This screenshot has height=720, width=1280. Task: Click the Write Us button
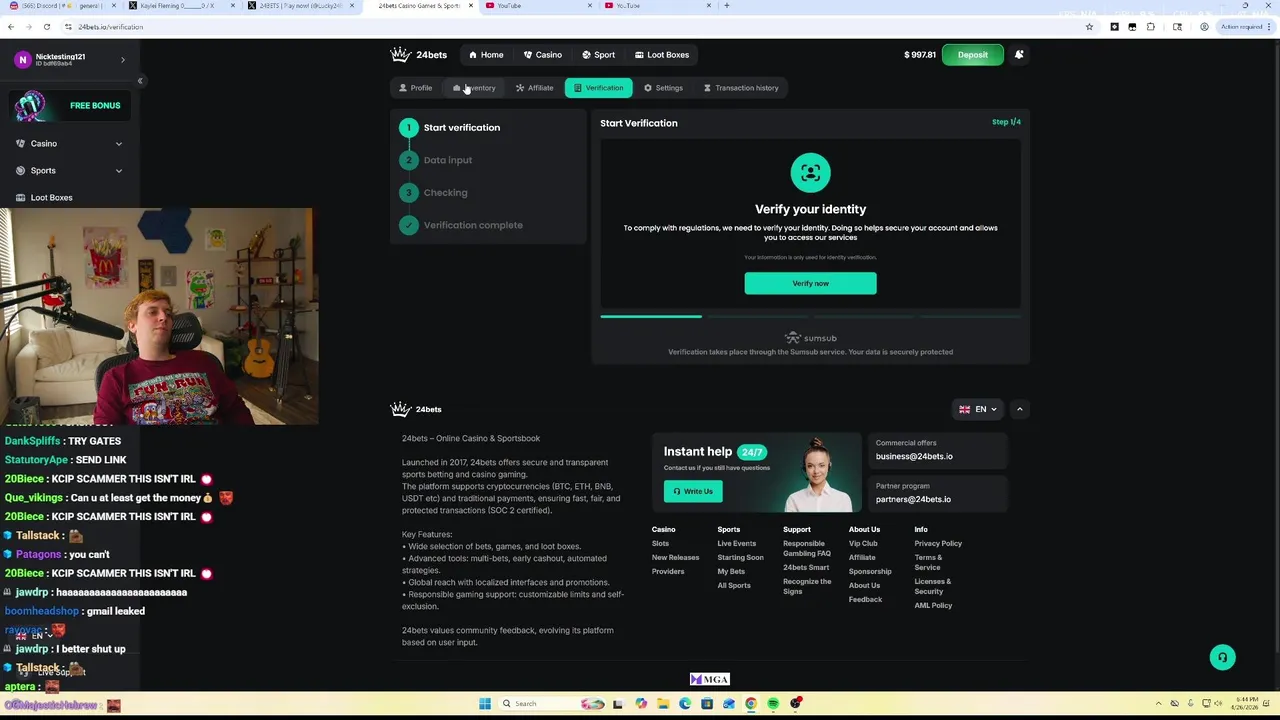click(x=692, y=491)
